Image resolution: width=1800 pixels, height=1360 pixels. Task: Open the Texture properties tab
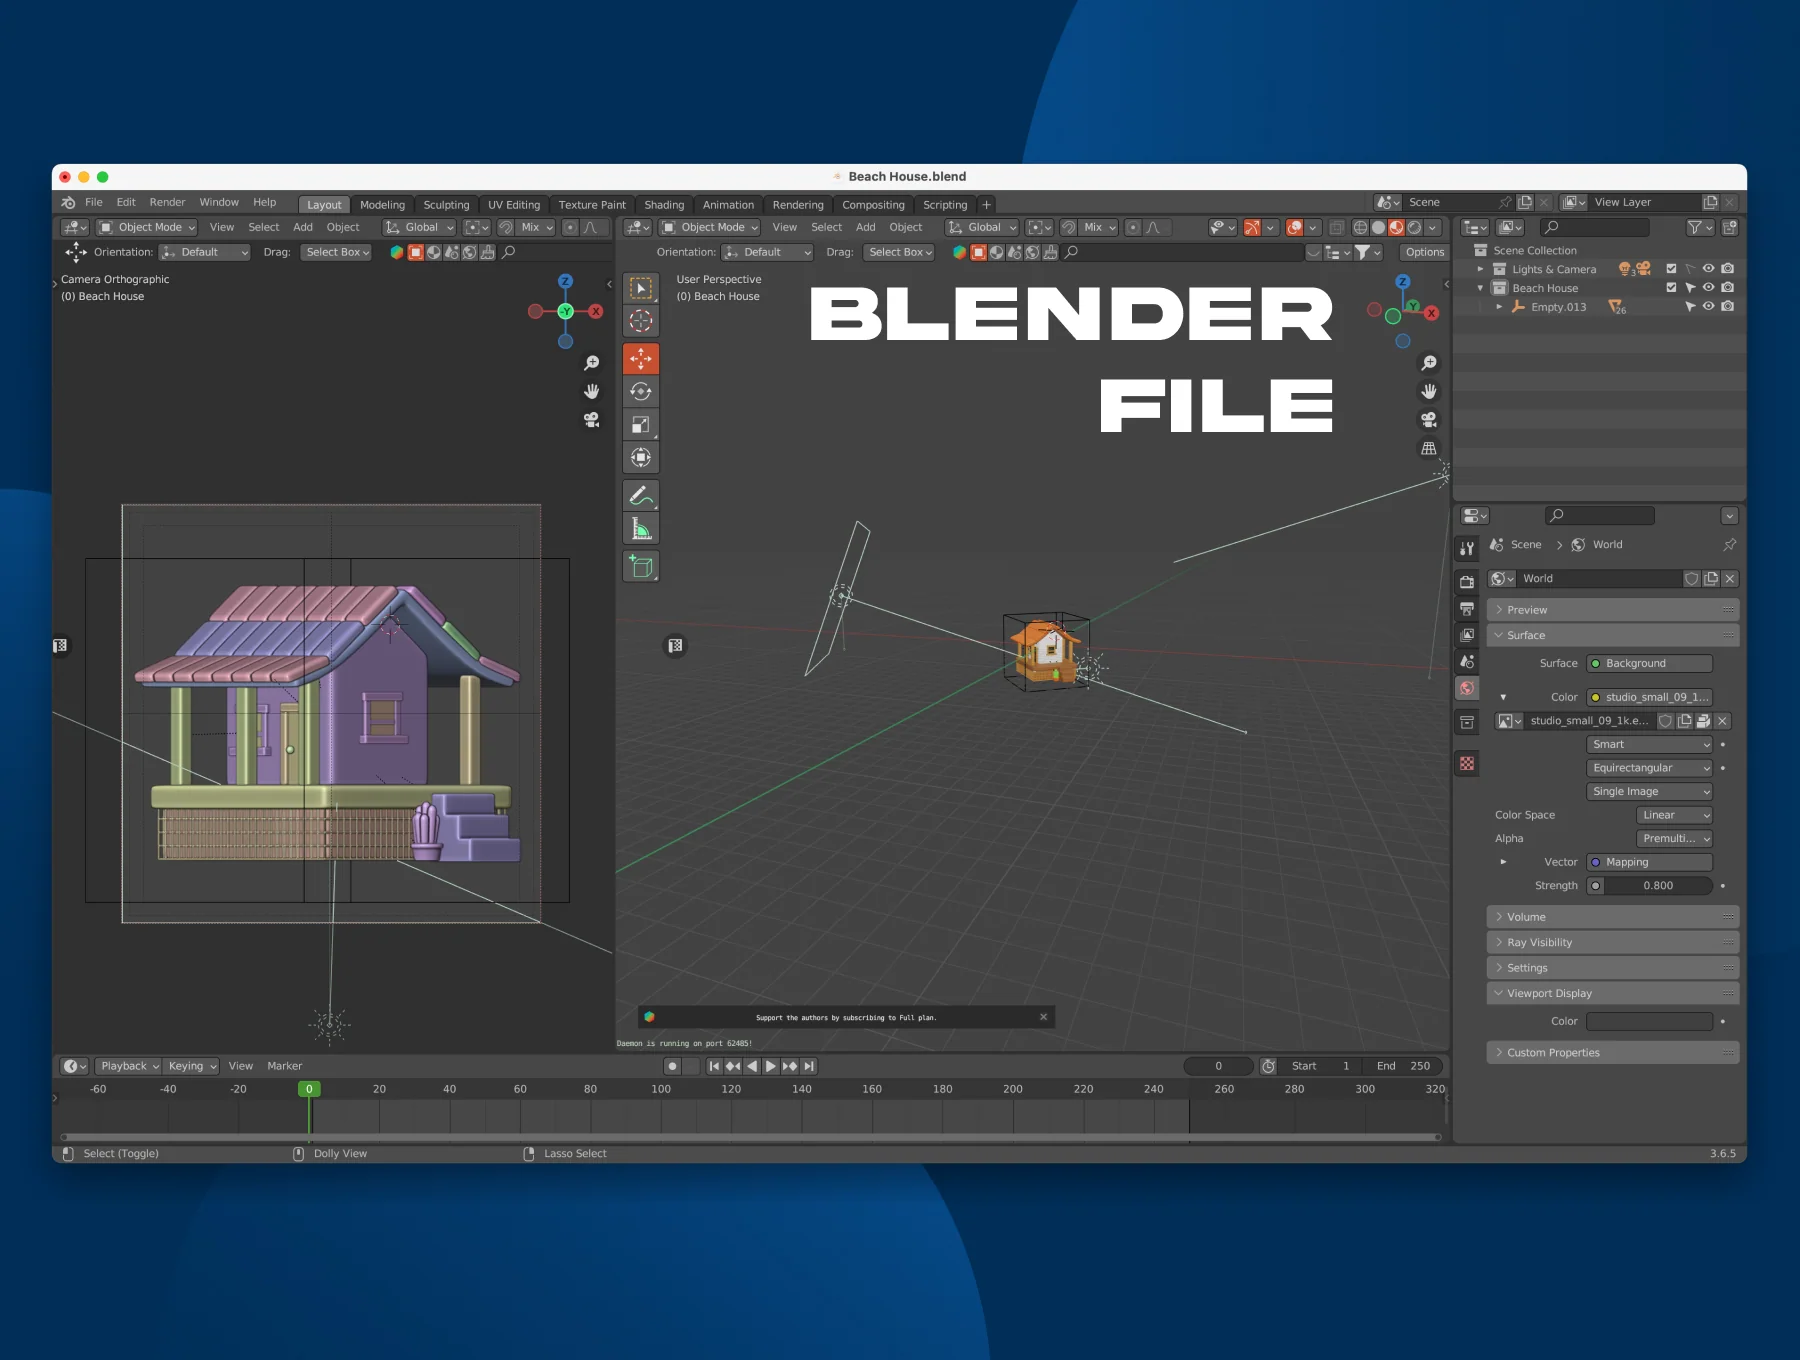1467,764
